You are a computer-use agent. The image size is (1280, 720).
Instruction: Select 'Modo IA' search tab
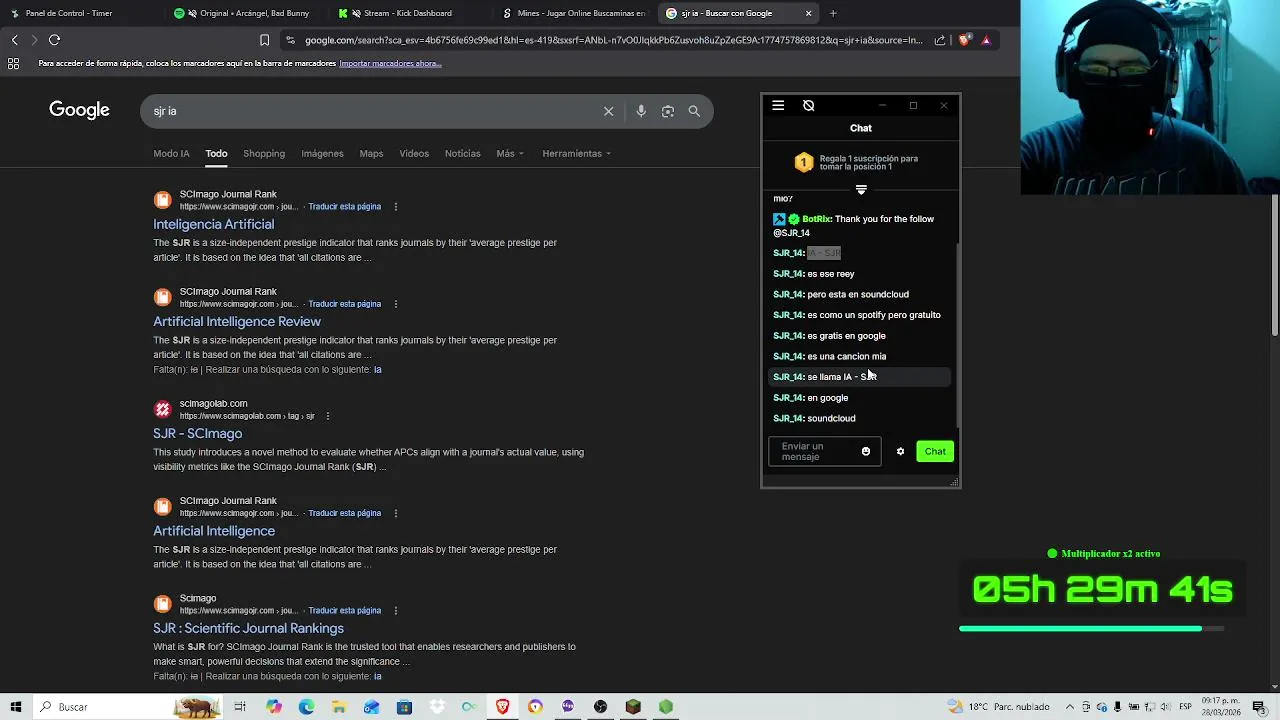point(171,153)
